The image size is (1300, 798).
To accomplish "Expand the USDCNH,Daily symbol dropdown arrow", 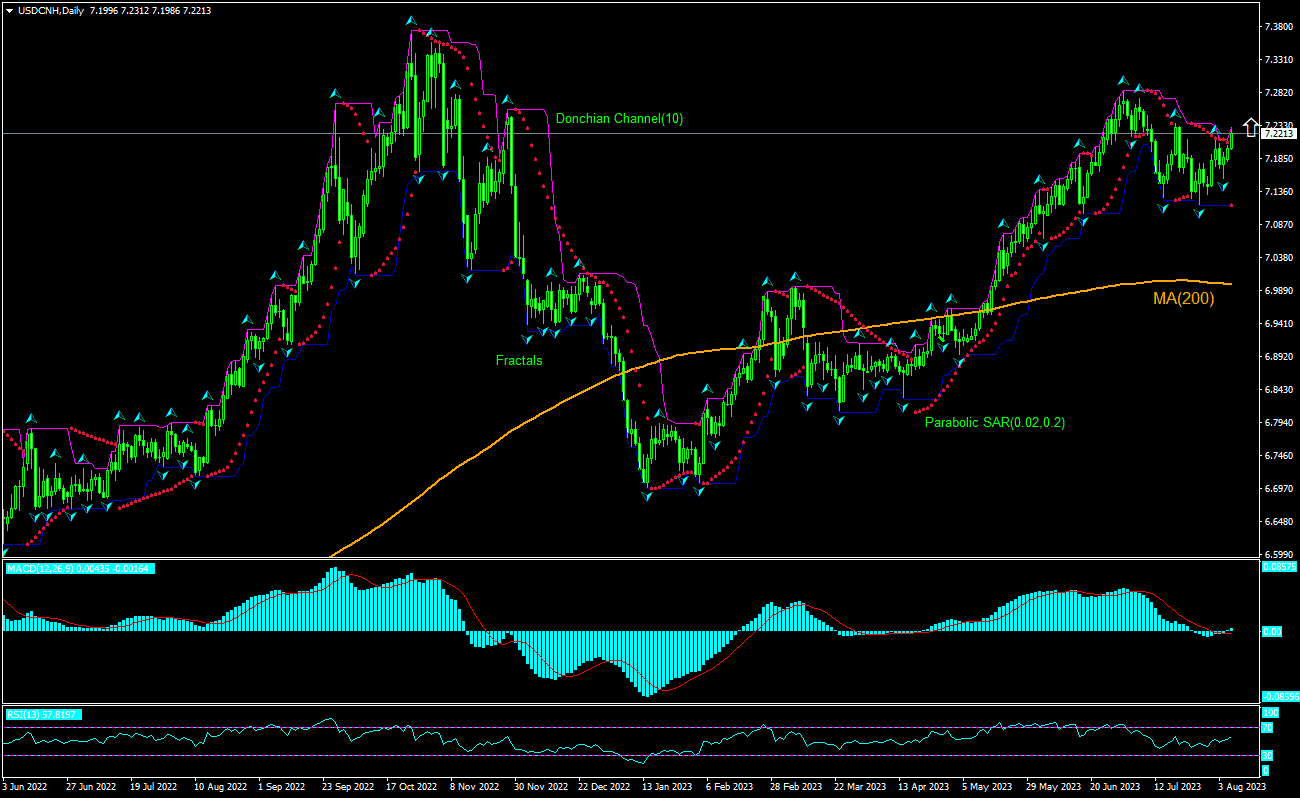I will pos(10,11).
